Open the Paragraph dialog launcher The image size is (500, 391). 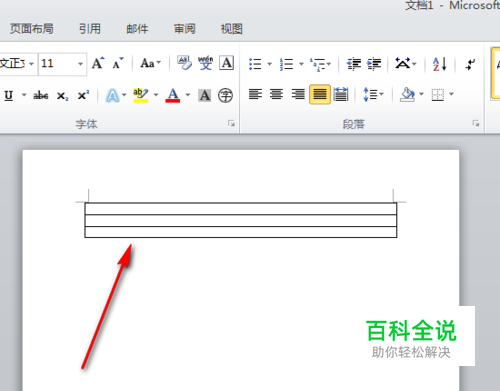tap(476, 124)
